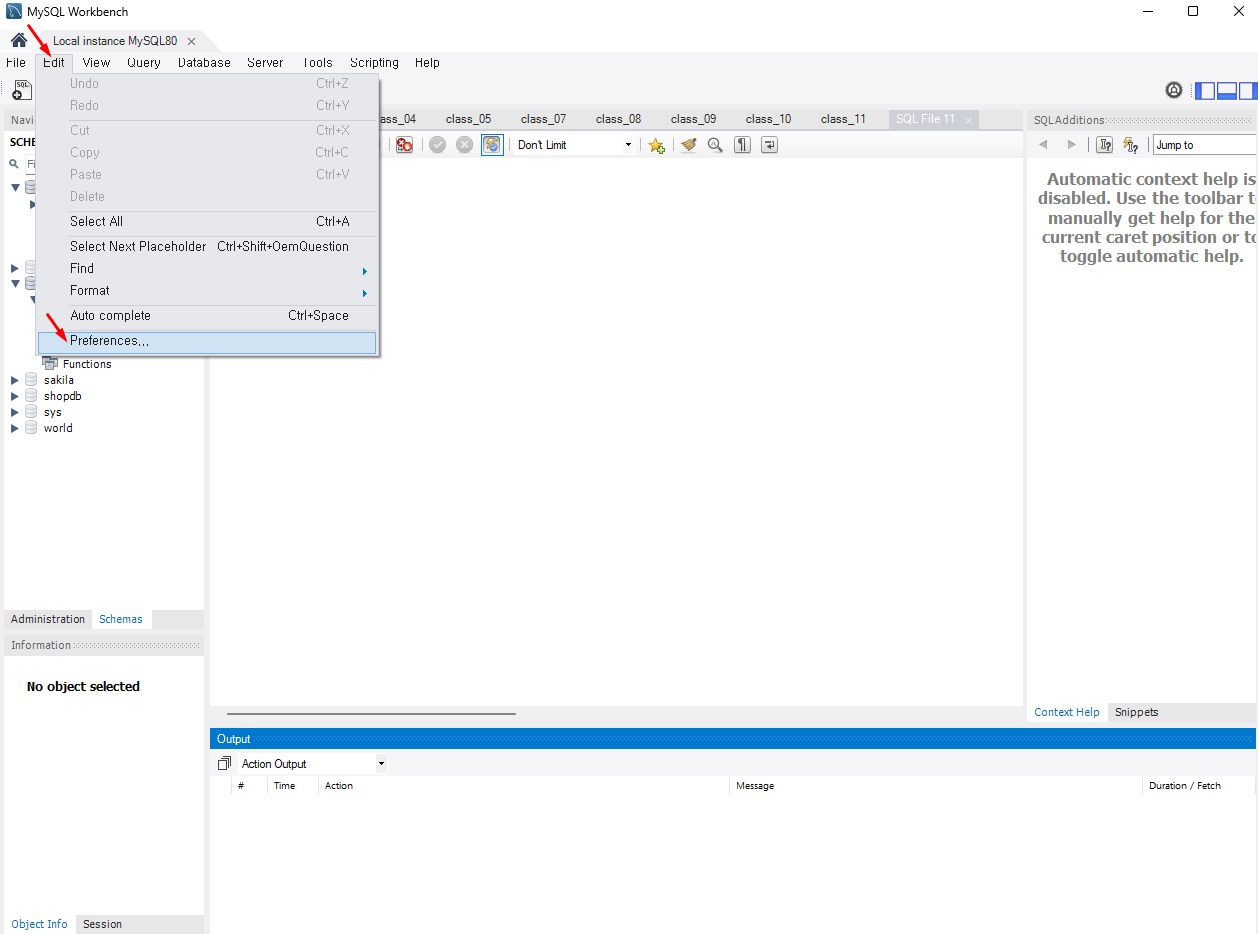Choose Preferences... from the Edit menu
This screenshot has width=1258, height=934.
pos(207,342)
